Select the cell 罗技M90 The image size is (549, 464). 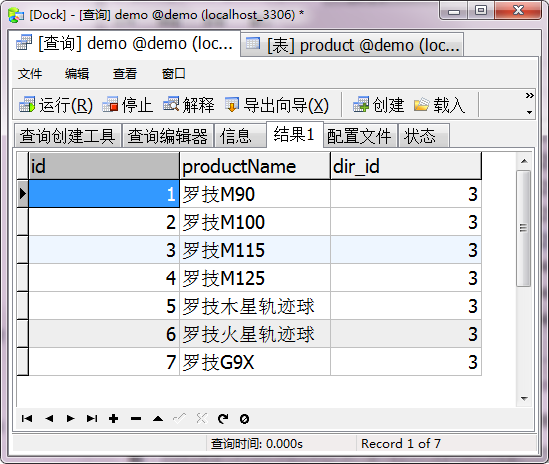point(255,194)
